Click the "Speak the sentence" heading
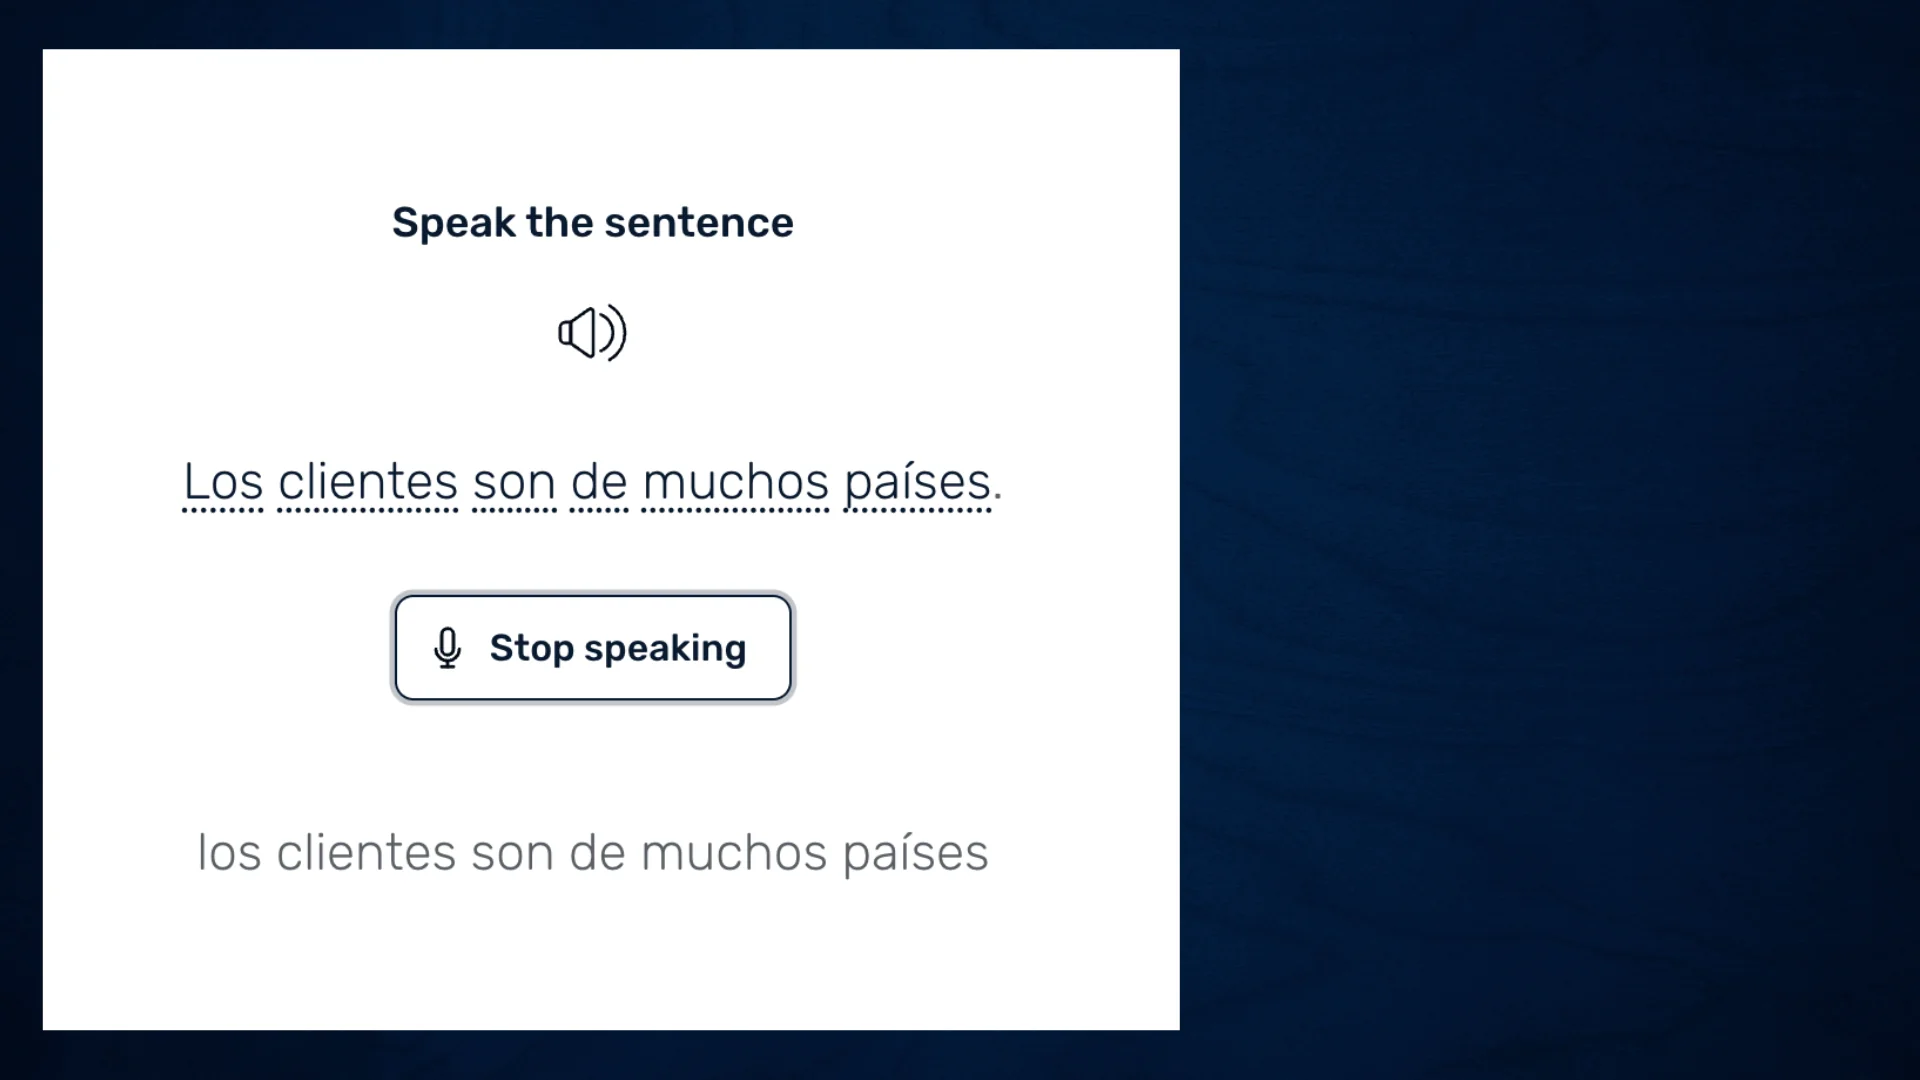1920x1080 pixels. click(593, 222)
